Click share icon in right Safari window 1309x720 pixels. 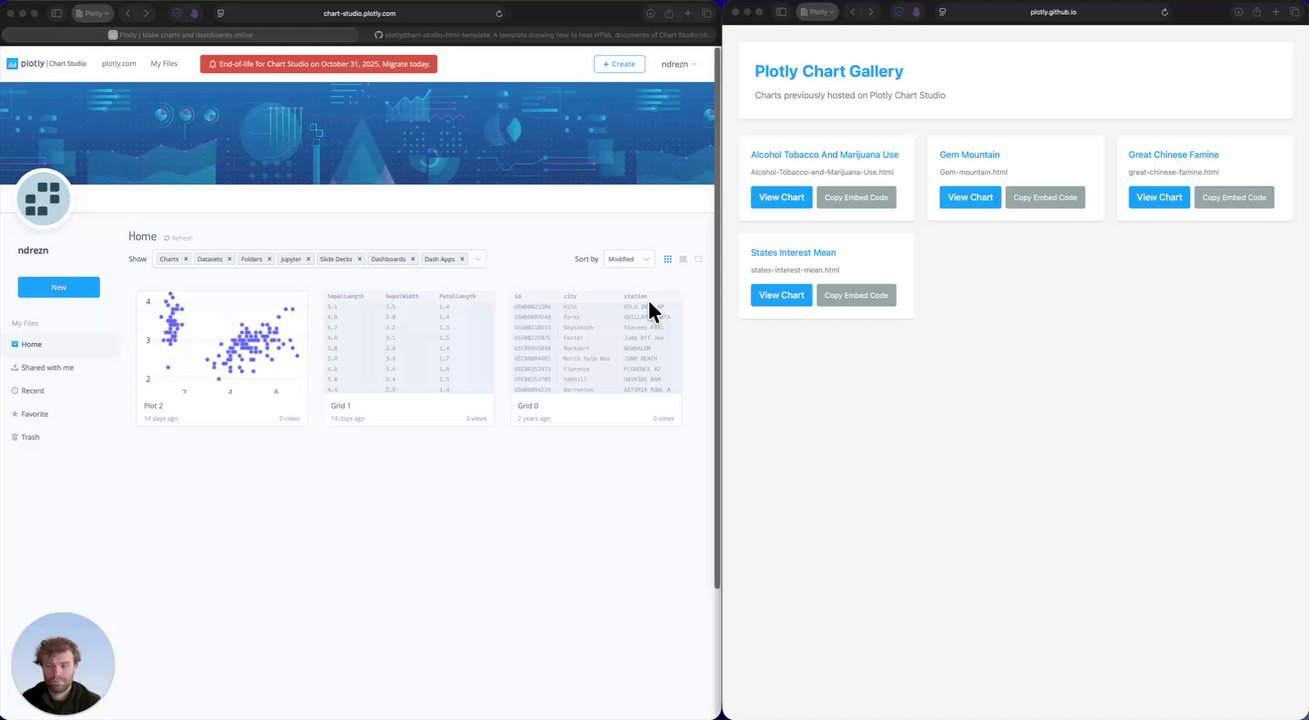pos(1257,12)
